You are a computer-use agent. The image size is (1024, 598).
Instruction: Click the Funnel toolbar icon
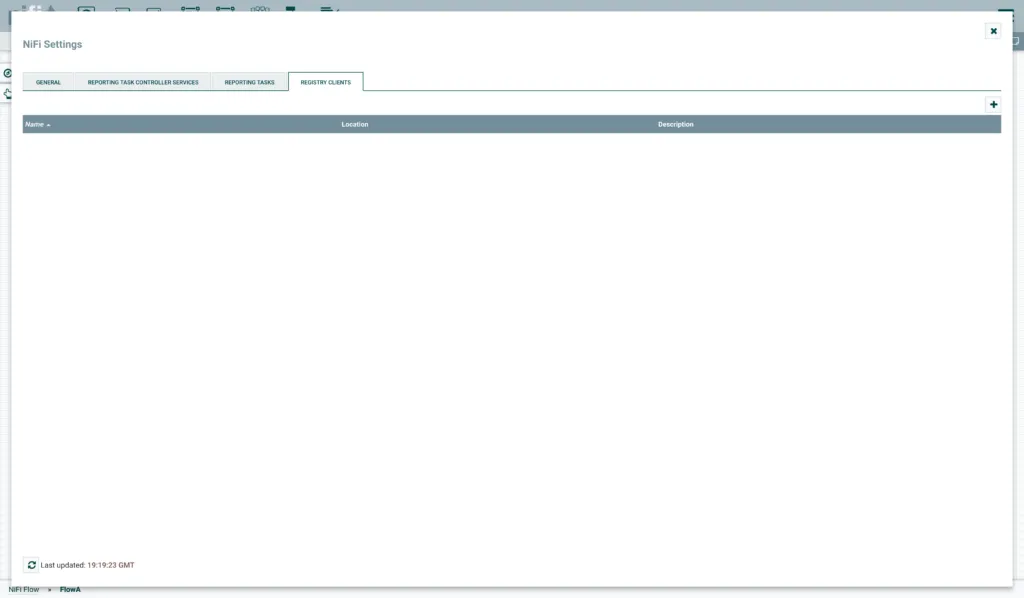[260, 9]
